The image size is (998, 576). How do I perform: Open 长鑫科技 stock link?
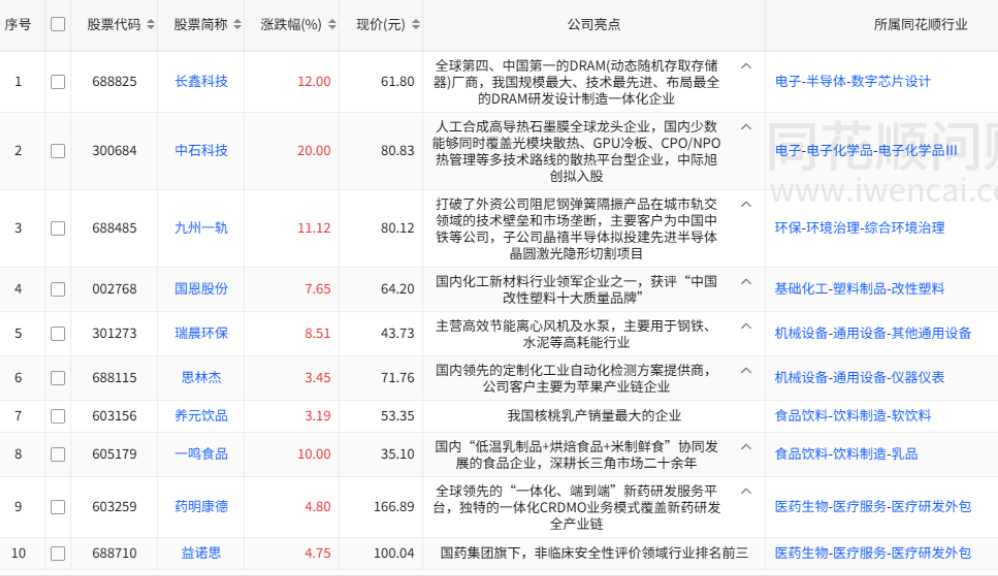pos(201,81)
